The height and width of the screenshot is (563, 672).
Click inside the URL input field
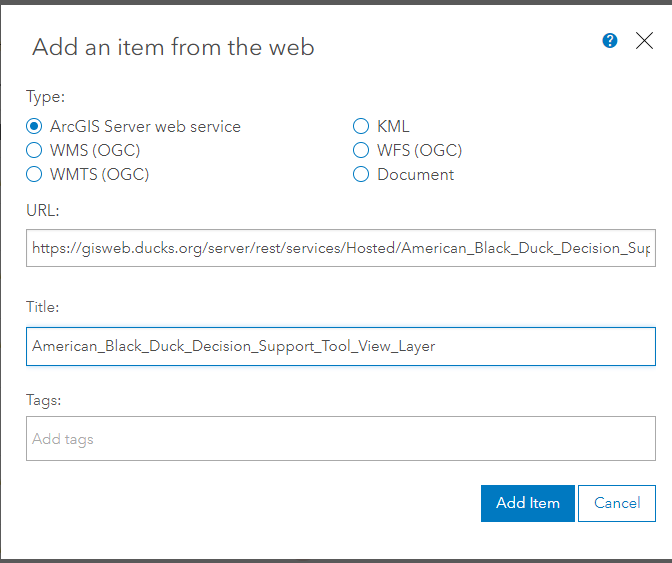[340, 248]
